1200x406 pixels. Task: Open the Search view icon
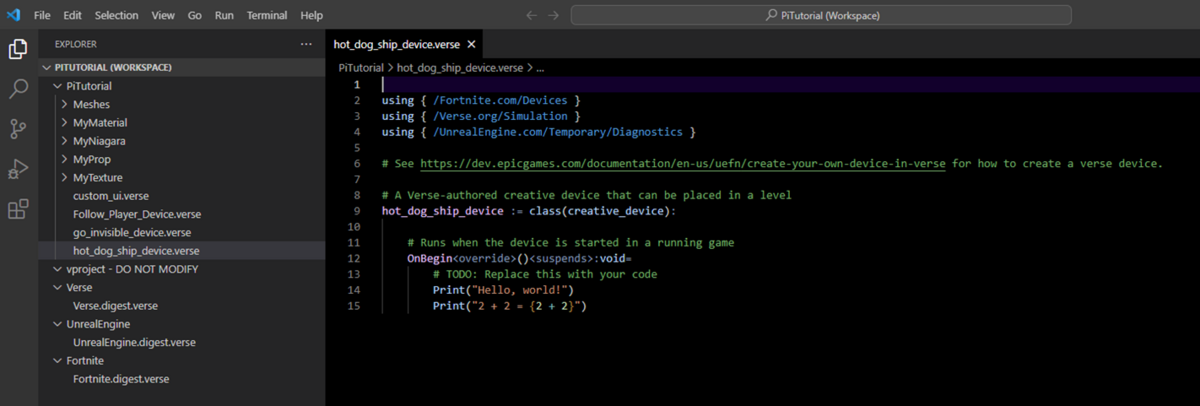point(18,89)
